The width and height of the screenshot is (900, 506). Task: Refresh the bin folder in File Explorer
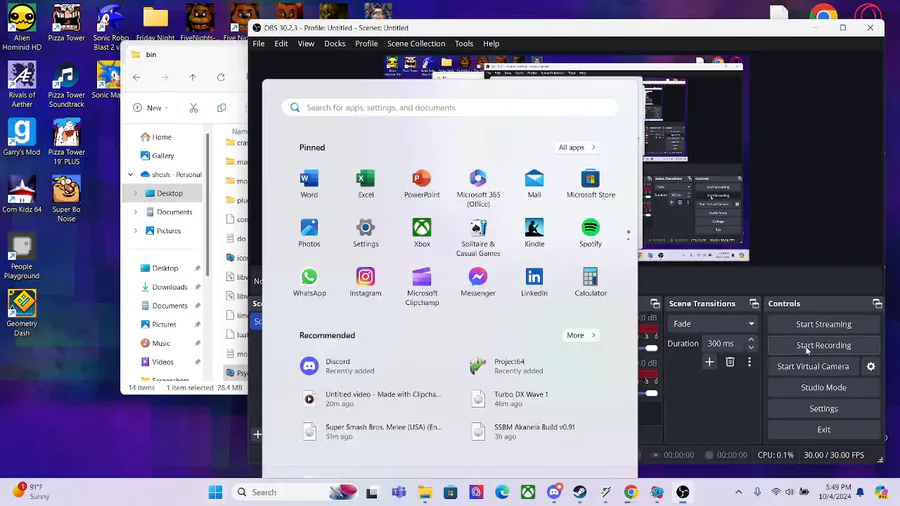[x=221, y=77]
